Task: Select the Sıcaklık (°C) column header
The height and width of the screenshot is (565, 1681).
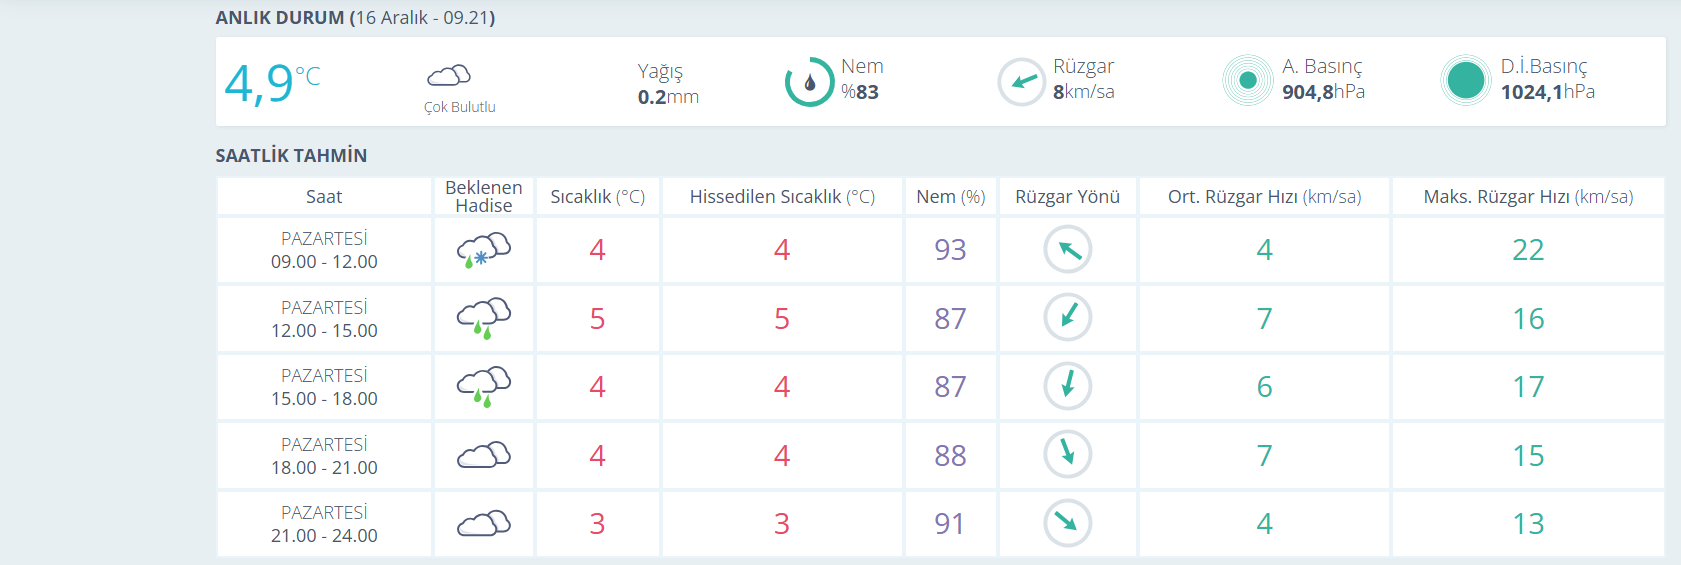Action: click(x=598, y=197)
